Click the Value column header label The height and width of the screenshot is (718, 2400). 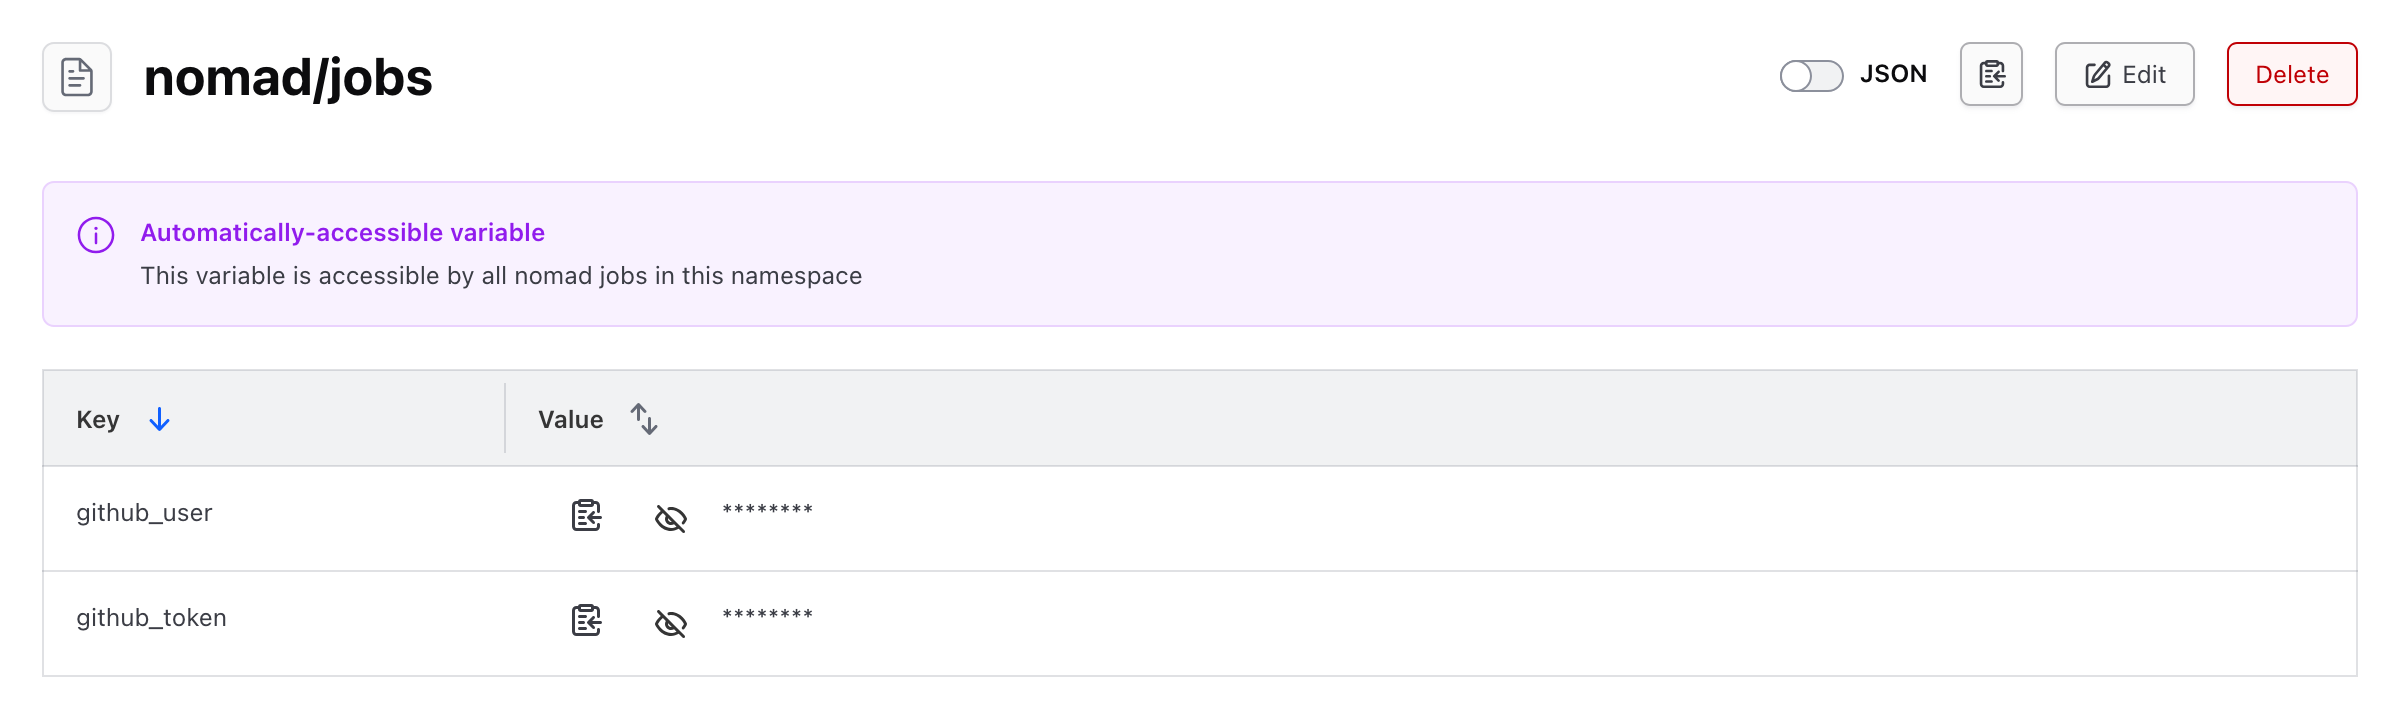click(x=570, y=420)
